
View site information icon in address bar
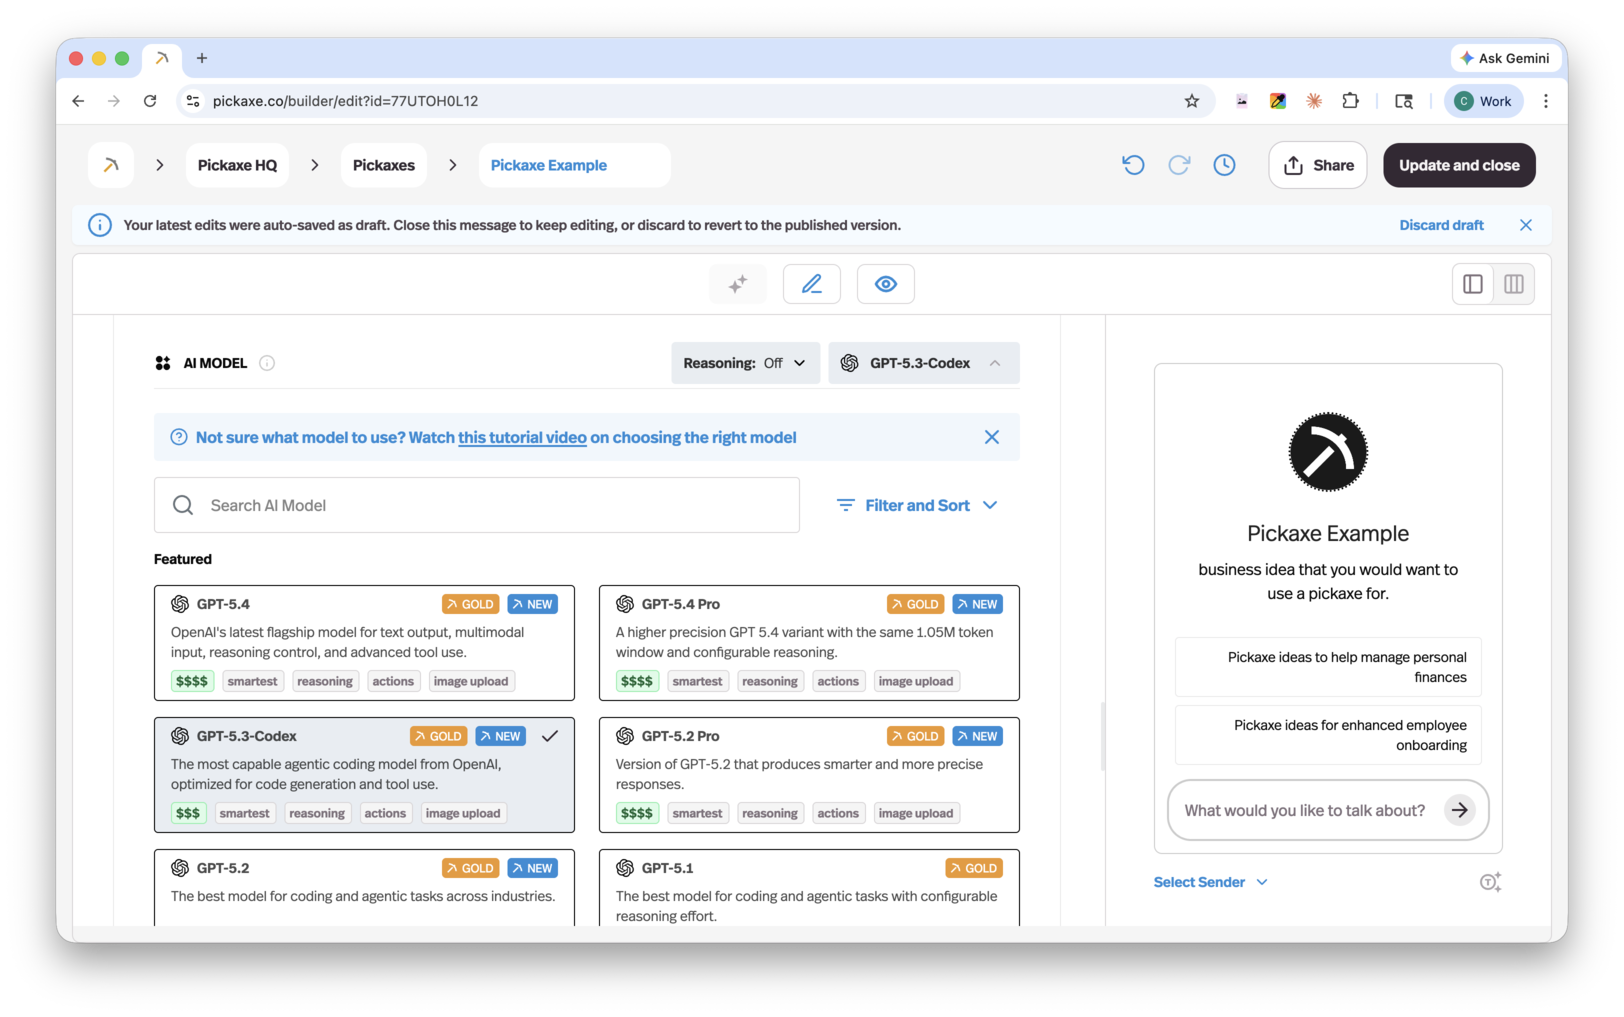point(194,101)
